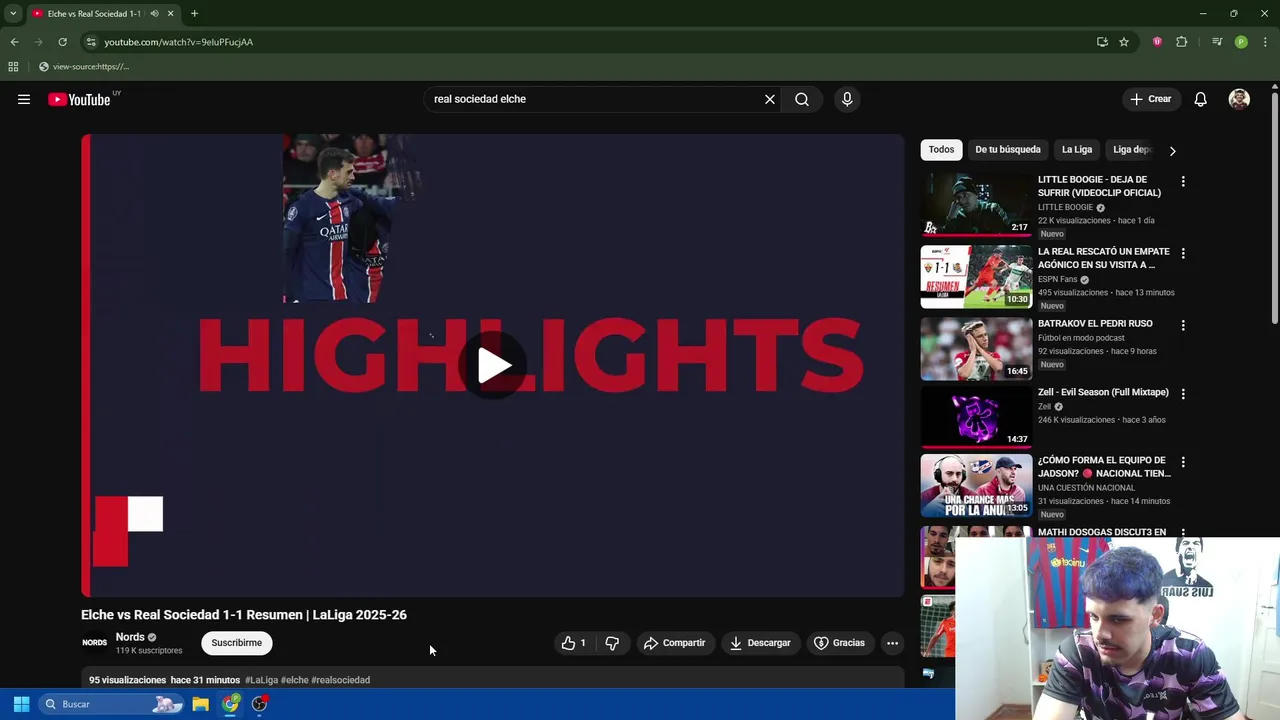This screenshot has height=720, width=1280.
Task: Open options for LA REAL RESCATÓ video
Action: click(1183, 254)
